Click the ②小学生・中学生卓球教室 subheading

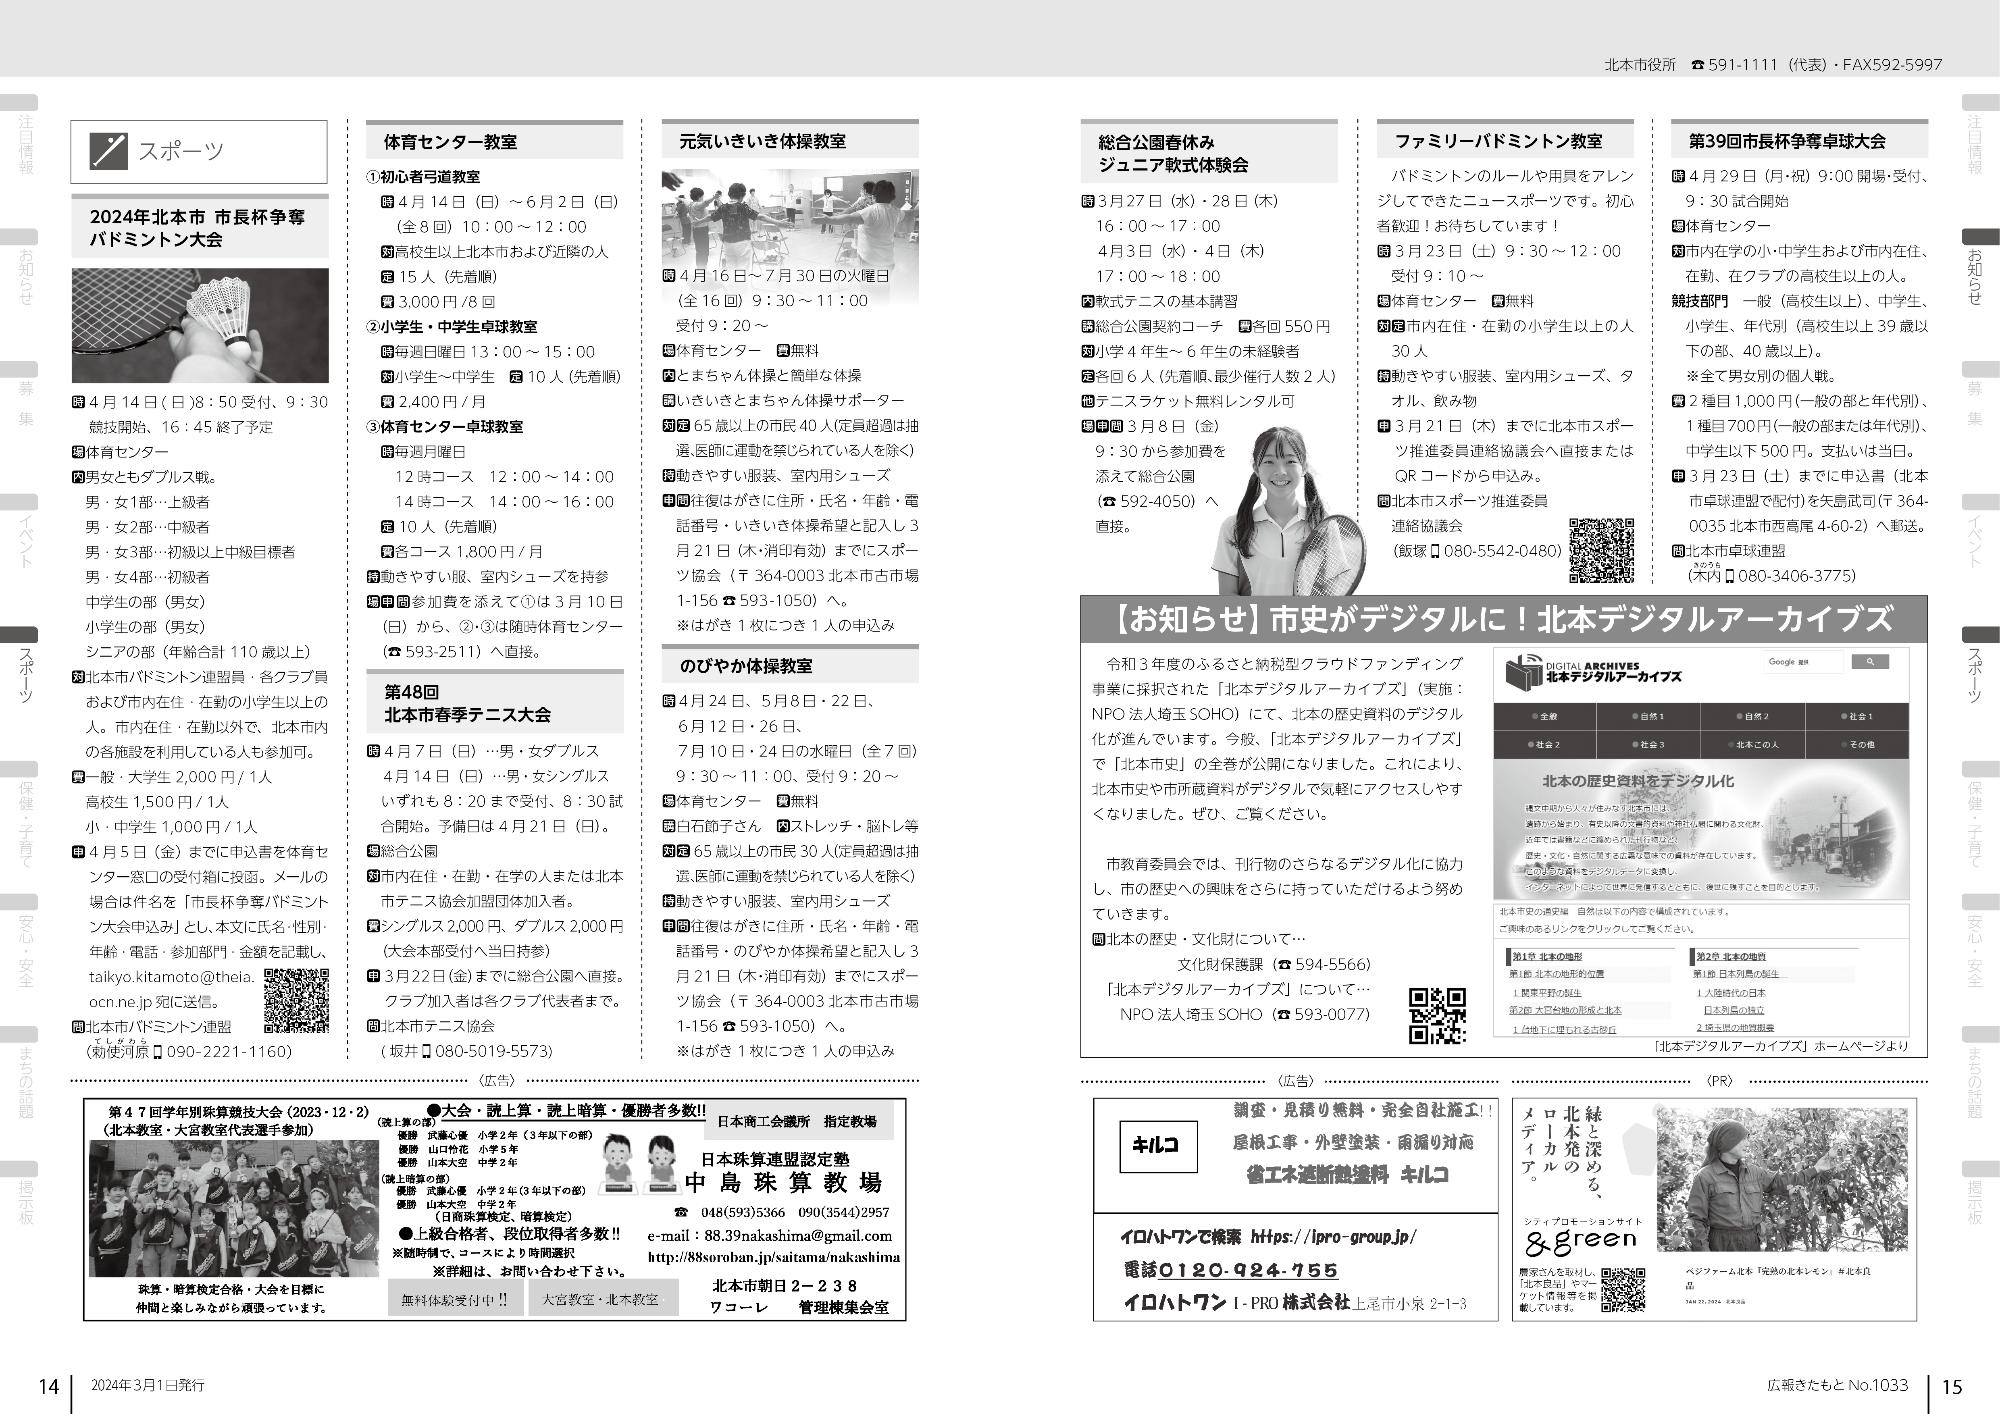pos(452,327)
